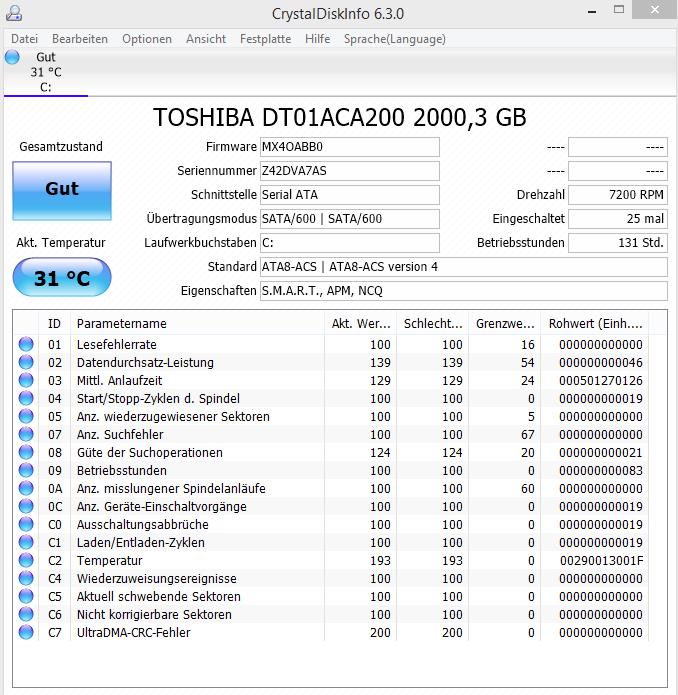The height and width of the screenshot is (695, 678).
Task: Click raw value 000000000083
Action: [x=601, y=471]
